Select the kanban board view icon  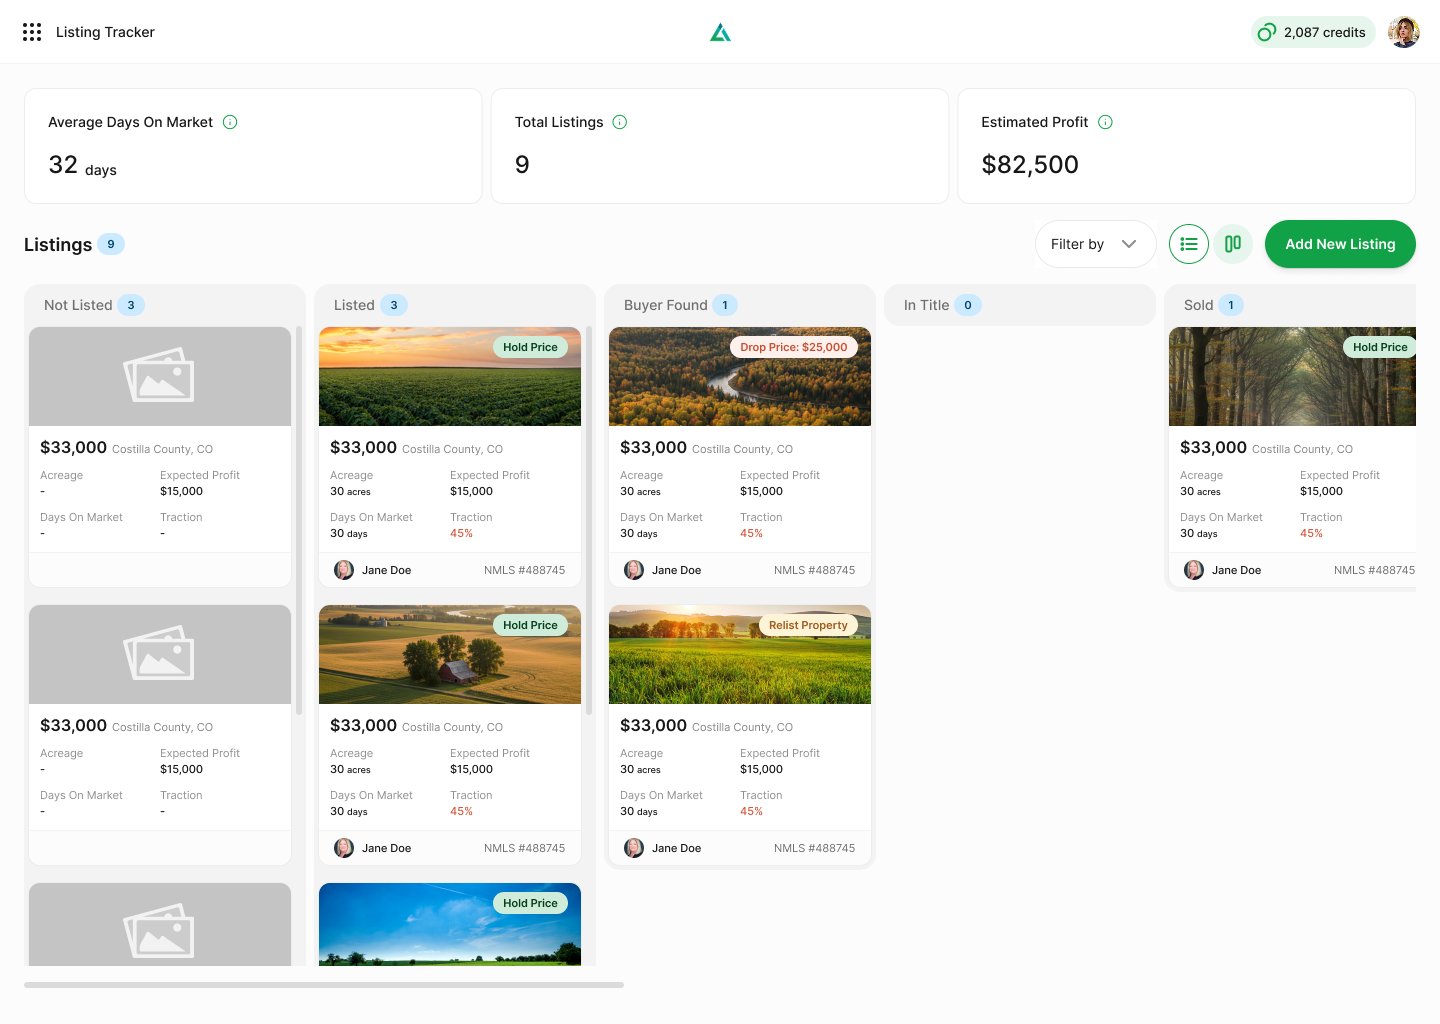pyautogui.click(x=1232, y=244)
